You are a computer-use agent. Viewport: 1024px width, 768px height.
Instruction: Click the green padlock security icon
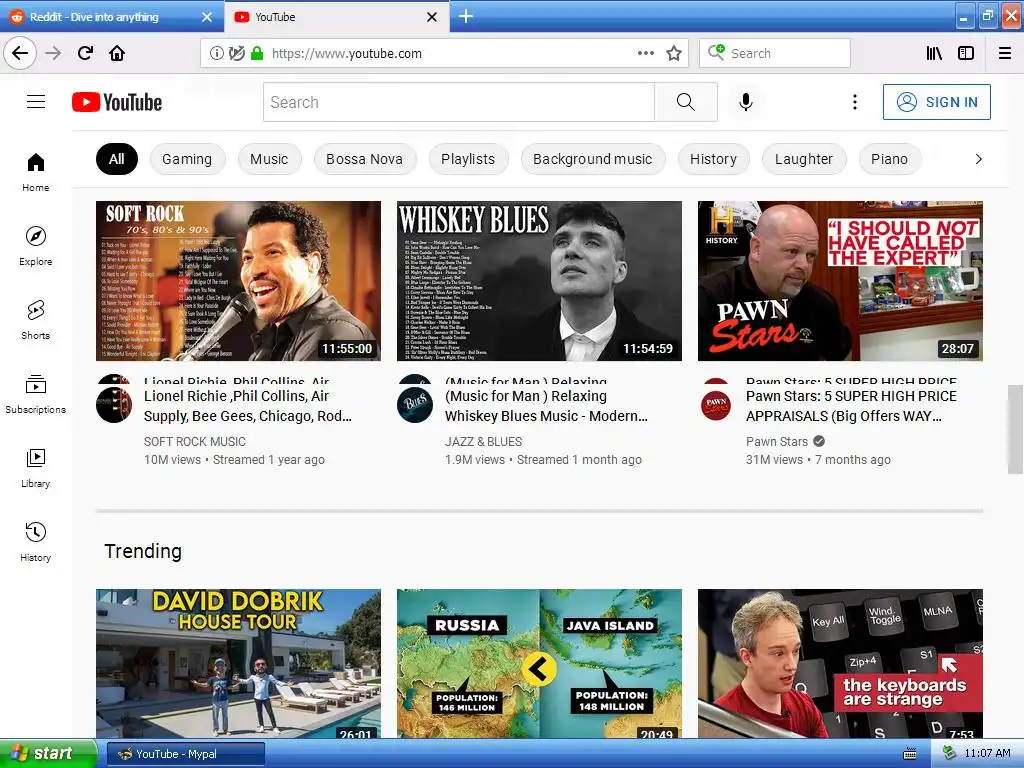point(257,53)
